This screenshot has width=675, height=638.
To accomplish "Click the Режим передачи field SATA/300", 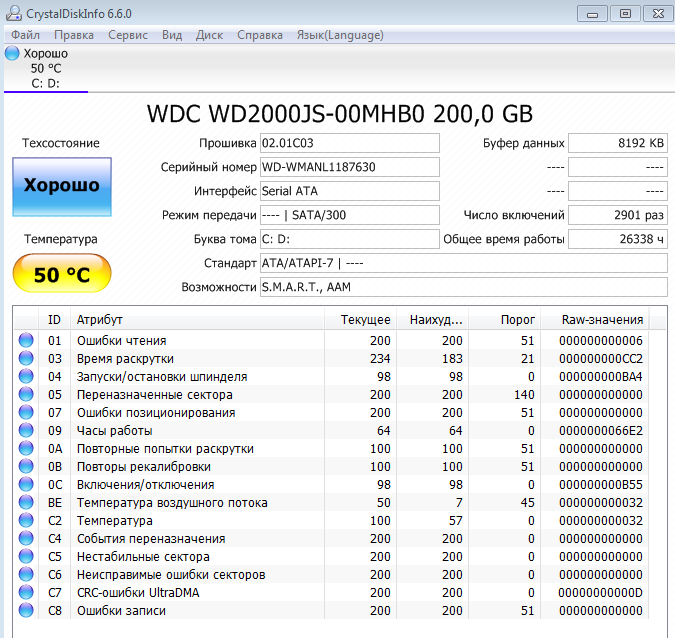I will (x=350, y=215).
